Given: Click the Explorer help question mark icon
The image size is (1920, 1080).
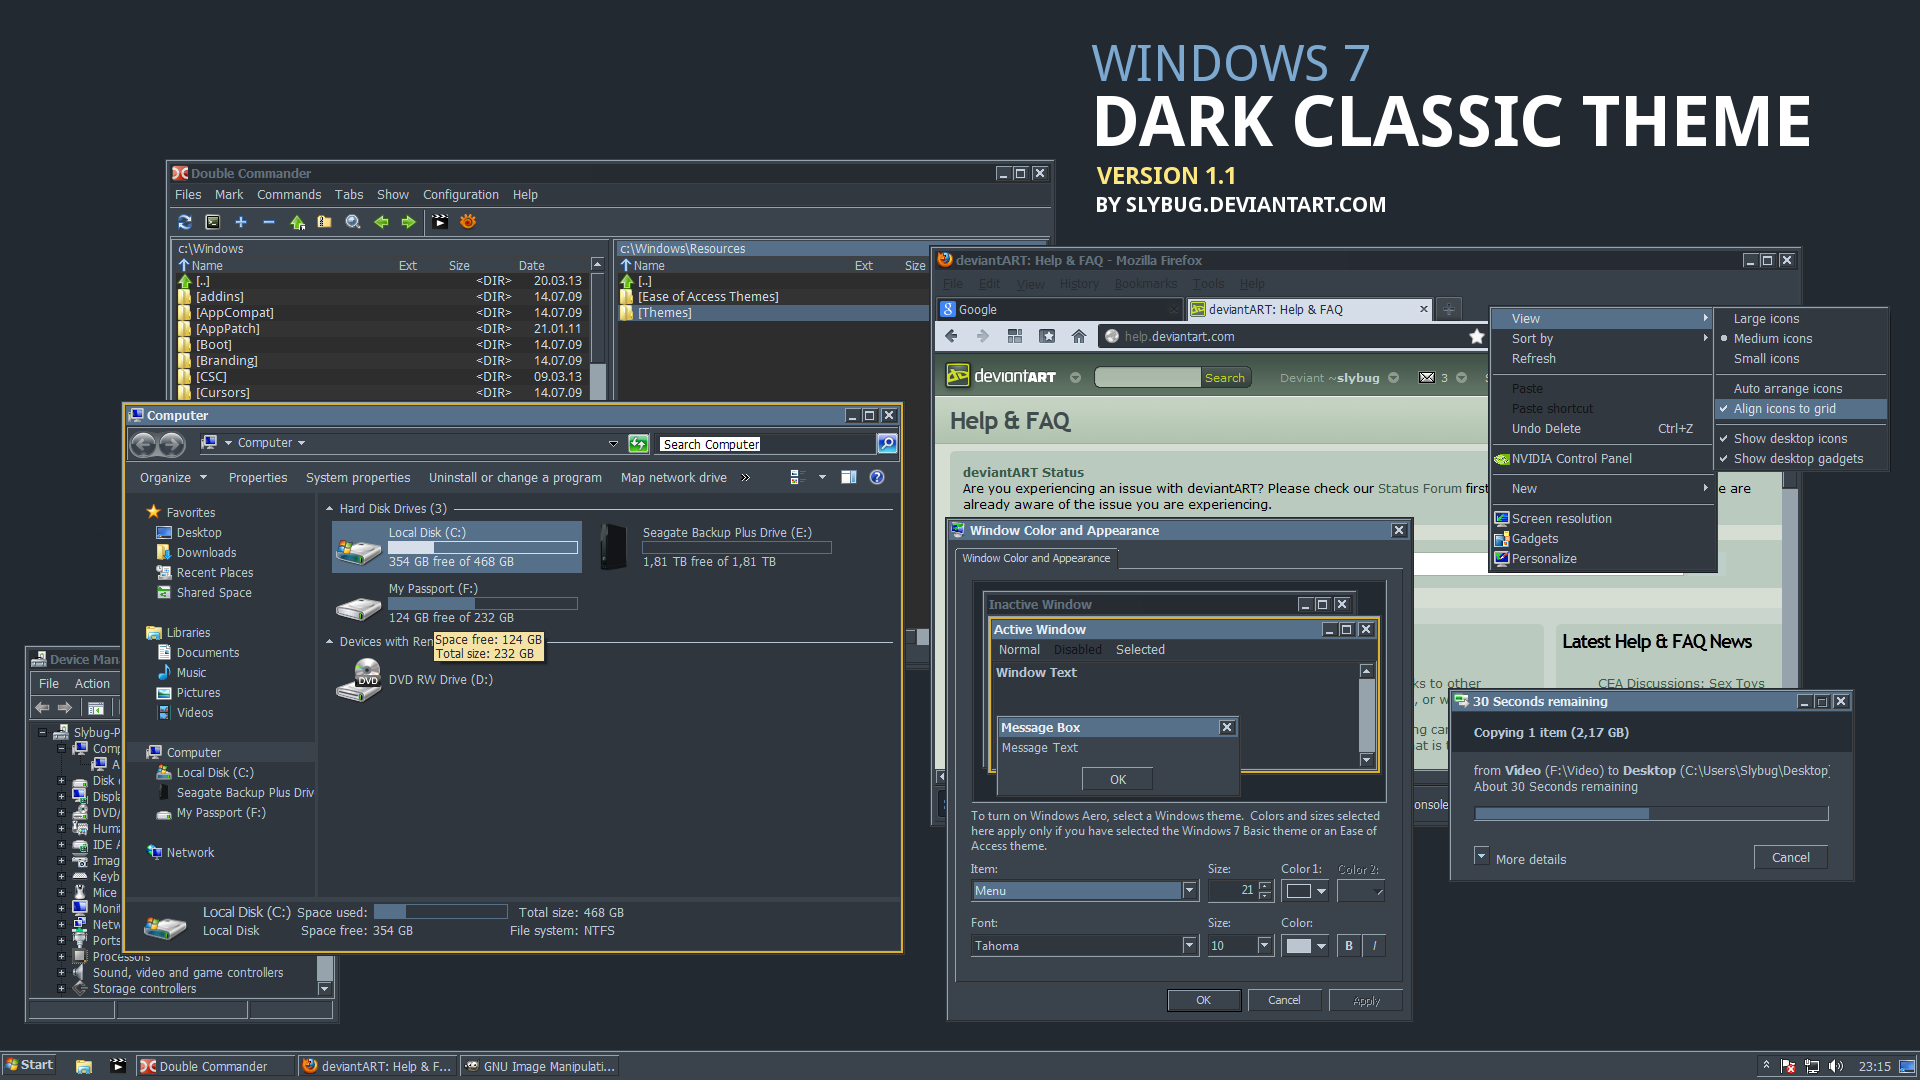Looking at the screenshot, I should pyautogui.click(x=877, y=477).
